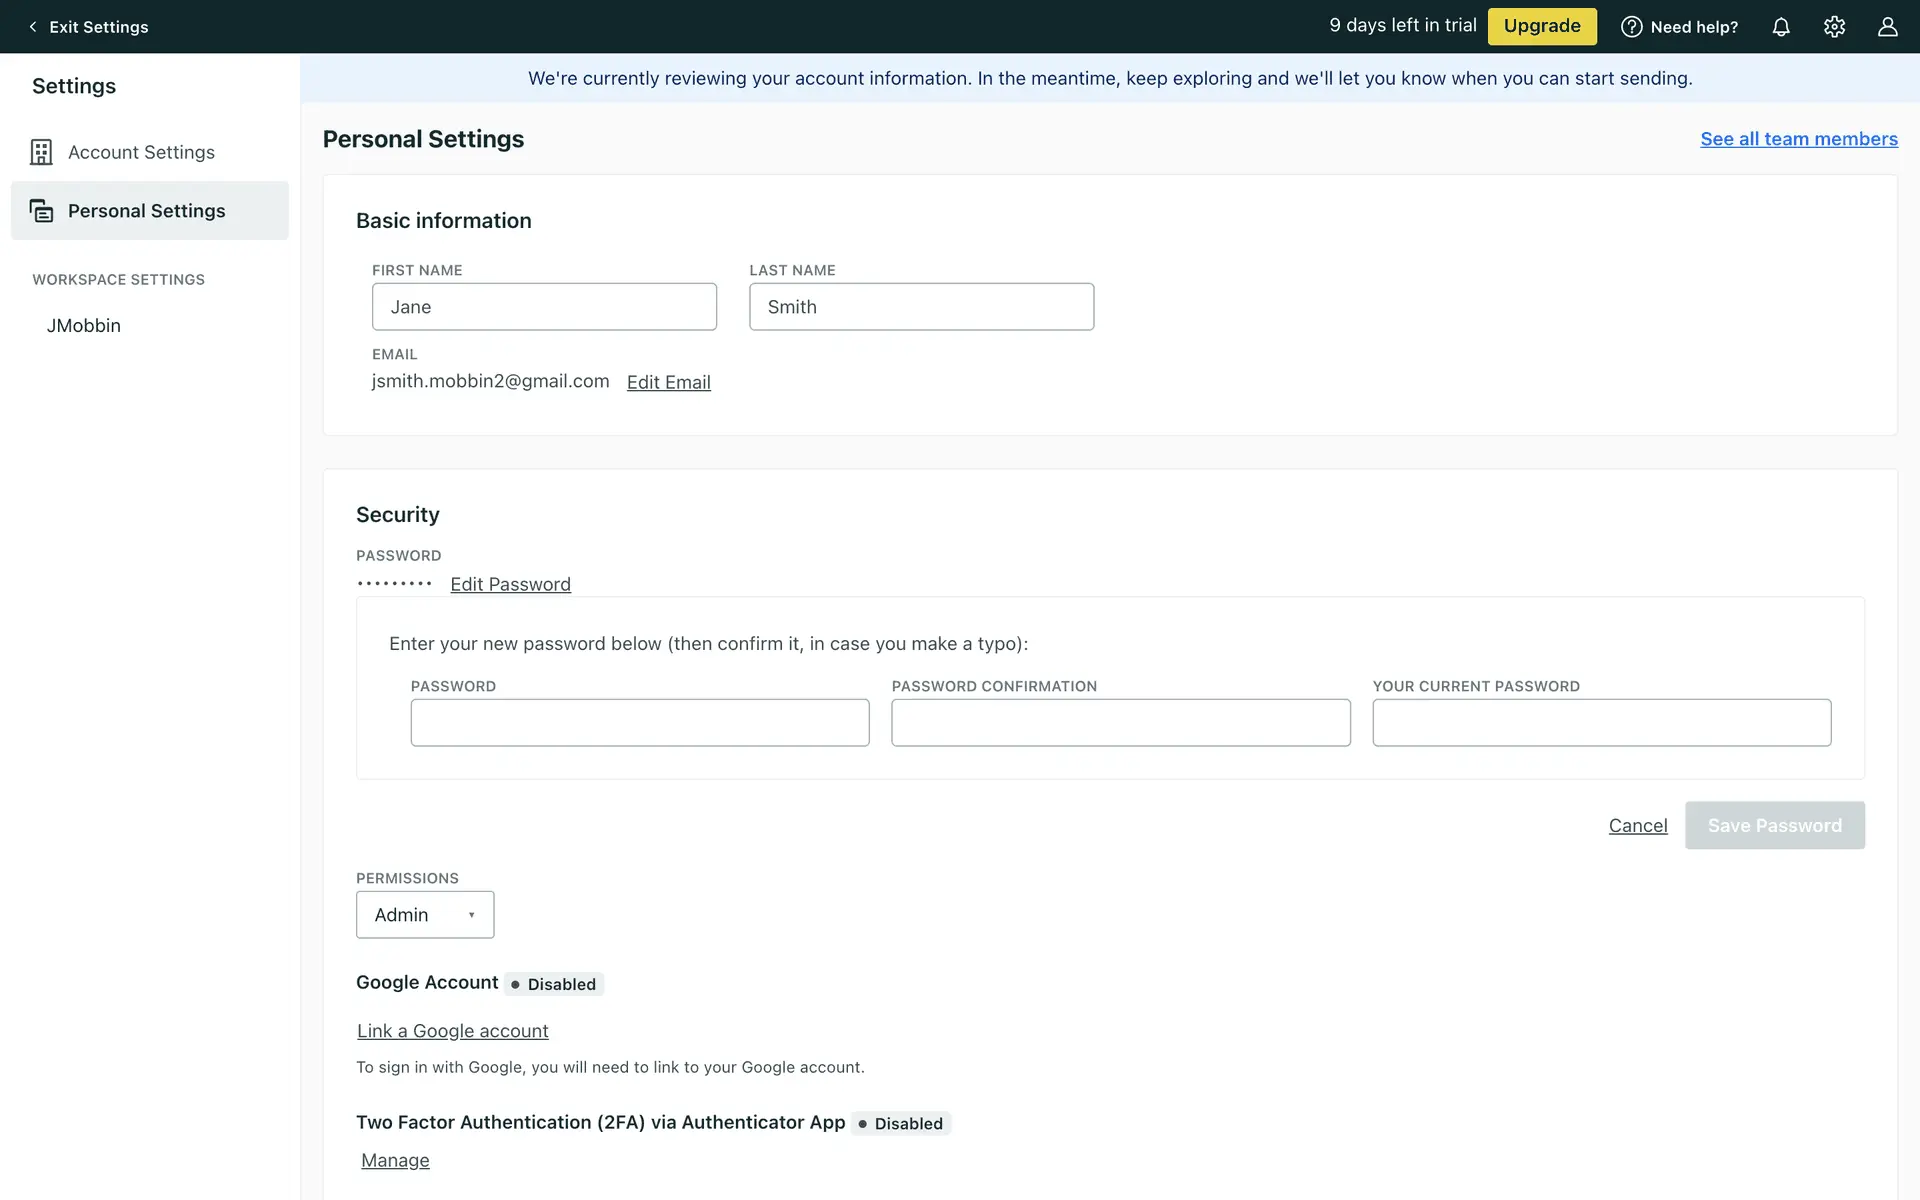The image size is (1920, 1200).
Task: Click the Exit Settings back arrow
Action: tap(33, 27)
